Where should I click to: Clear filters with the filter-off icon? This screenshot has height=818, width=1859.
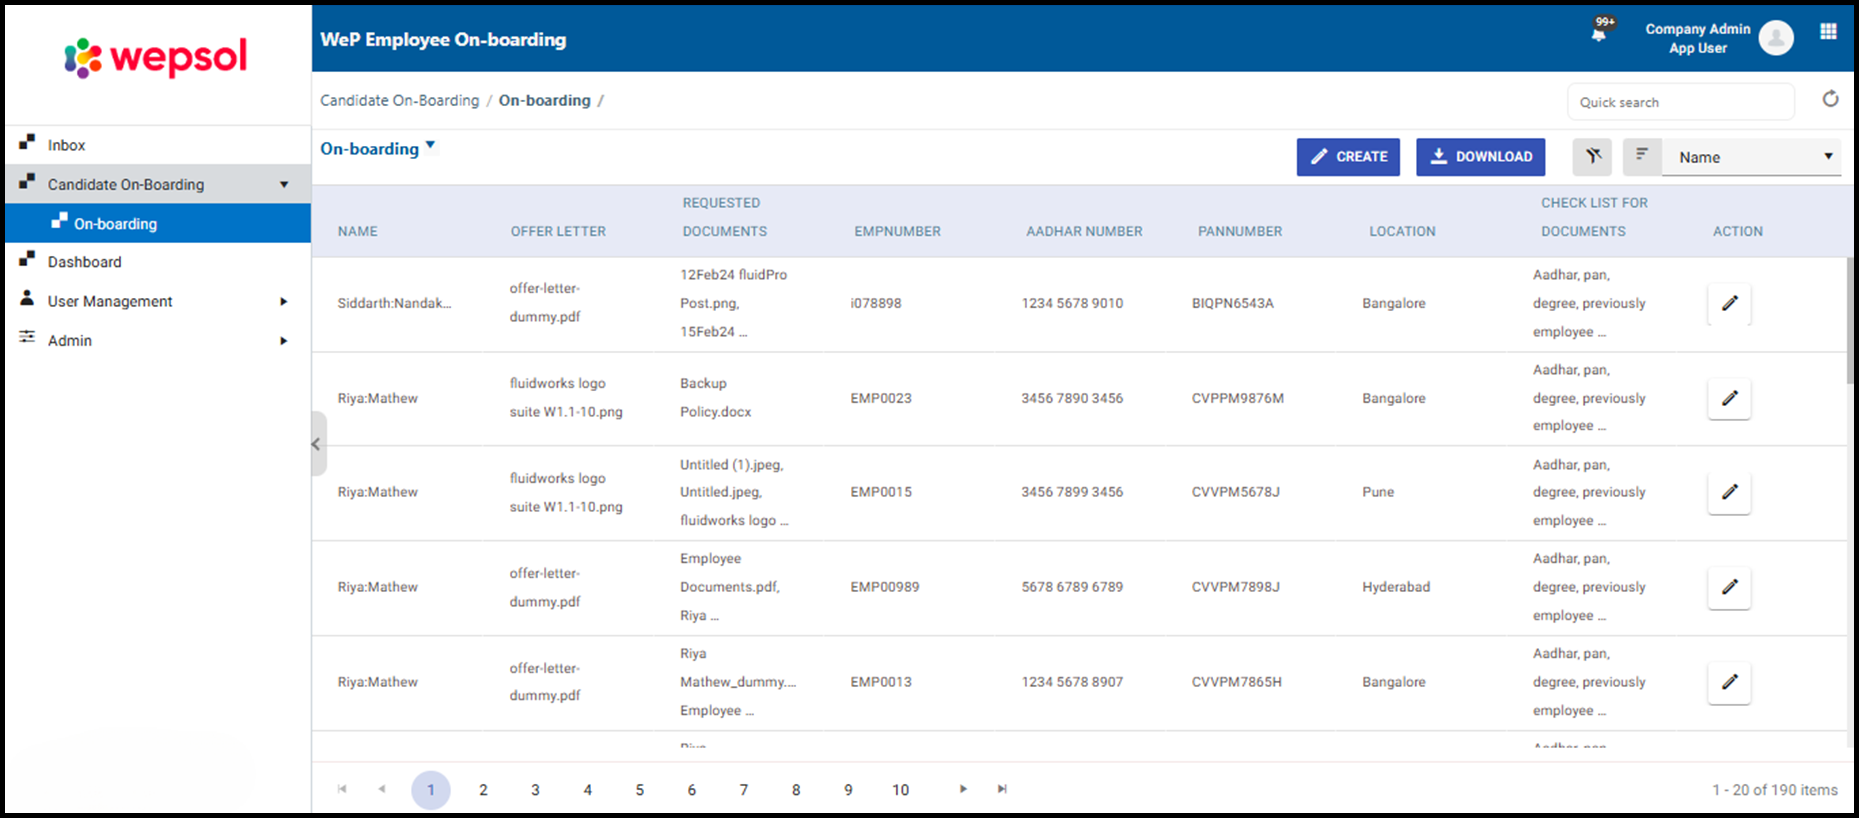tap(1593, 156)
